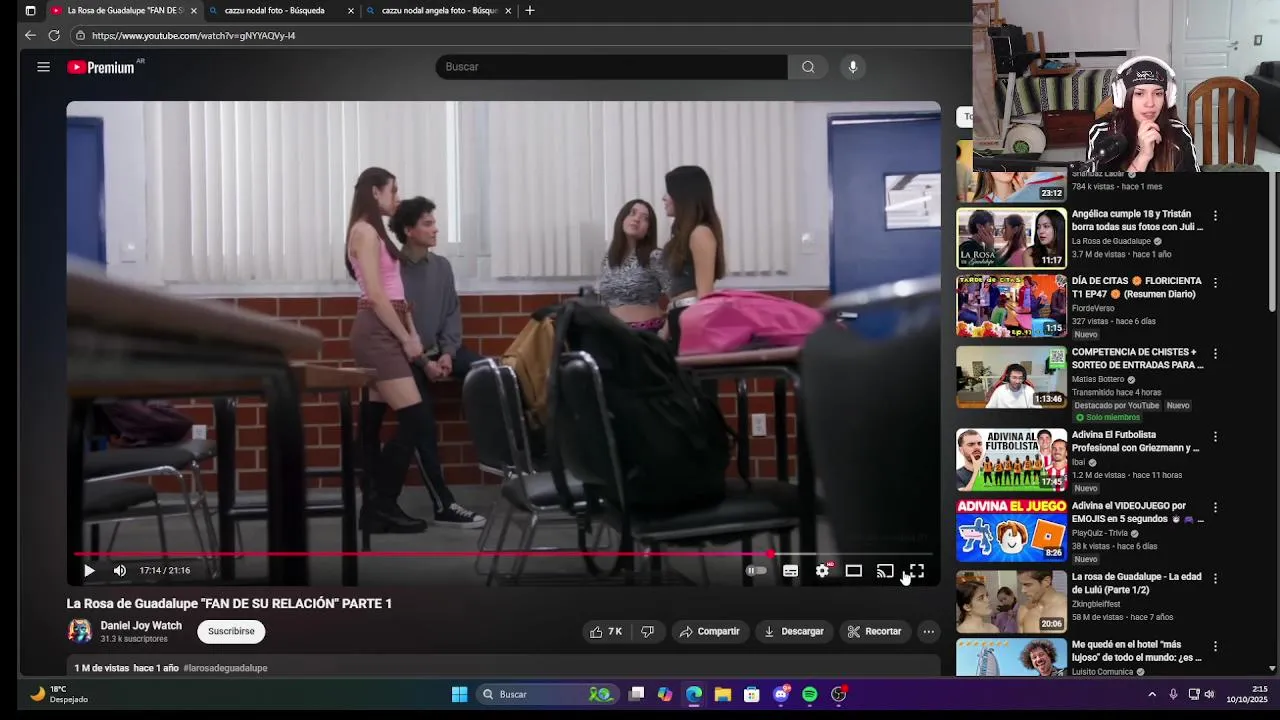Open Task View from the taskbar
This screenshot has width=1280, height=720.
tap(636, 694)
